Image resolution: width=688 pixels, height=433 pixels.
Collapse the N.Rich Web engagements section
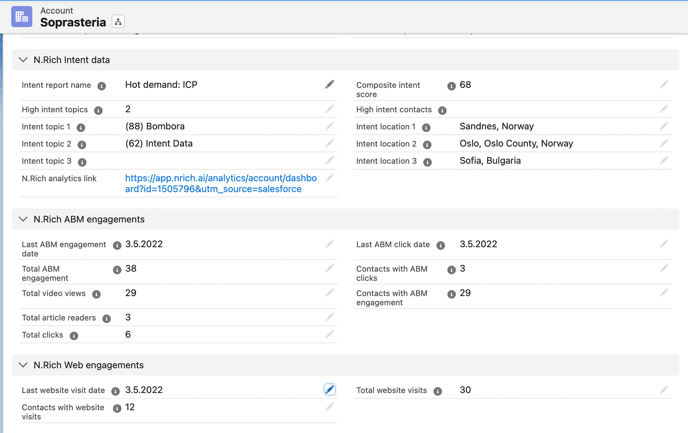tap(23, 365)
